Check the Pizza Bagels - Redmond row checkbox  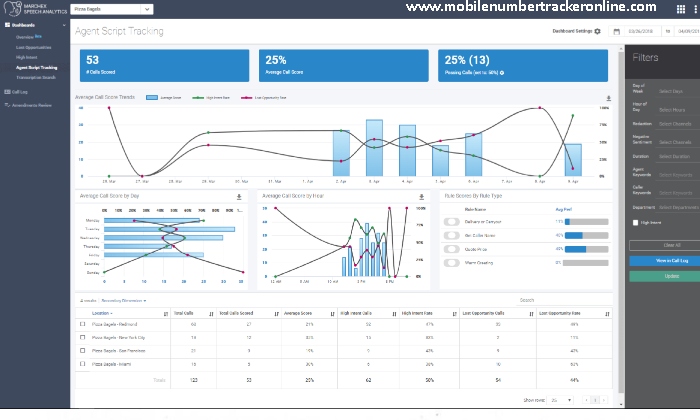coord(82,325)
